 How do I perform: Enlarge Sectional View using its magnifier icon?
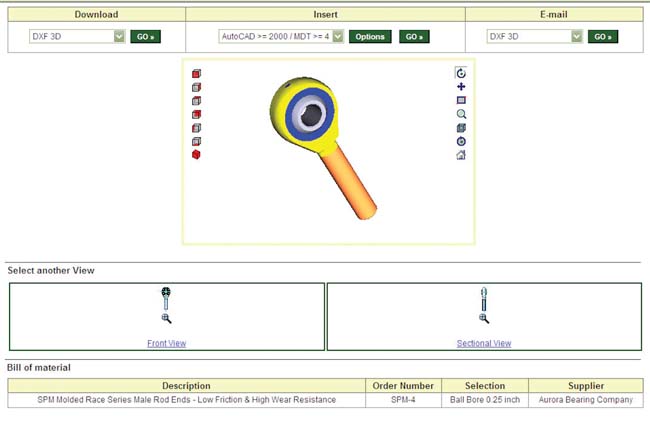click(x=484, y=318)
